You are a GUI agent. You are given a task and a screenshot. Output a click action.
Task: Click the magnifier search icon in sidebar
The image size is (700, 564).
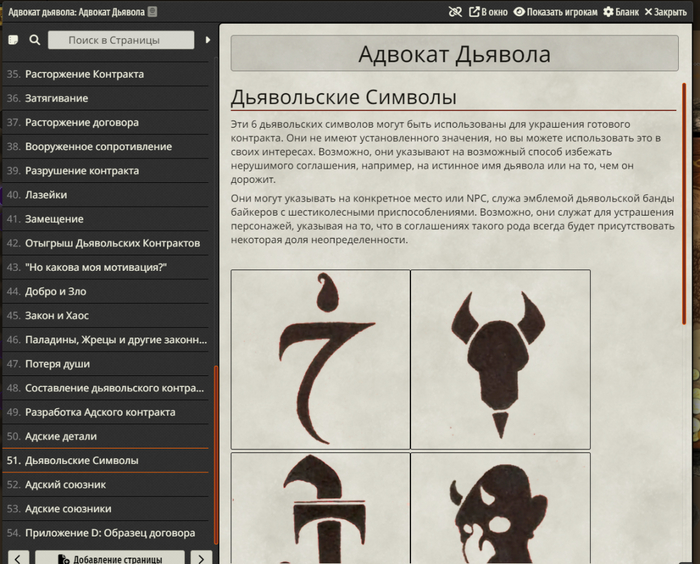click(35, 41)
